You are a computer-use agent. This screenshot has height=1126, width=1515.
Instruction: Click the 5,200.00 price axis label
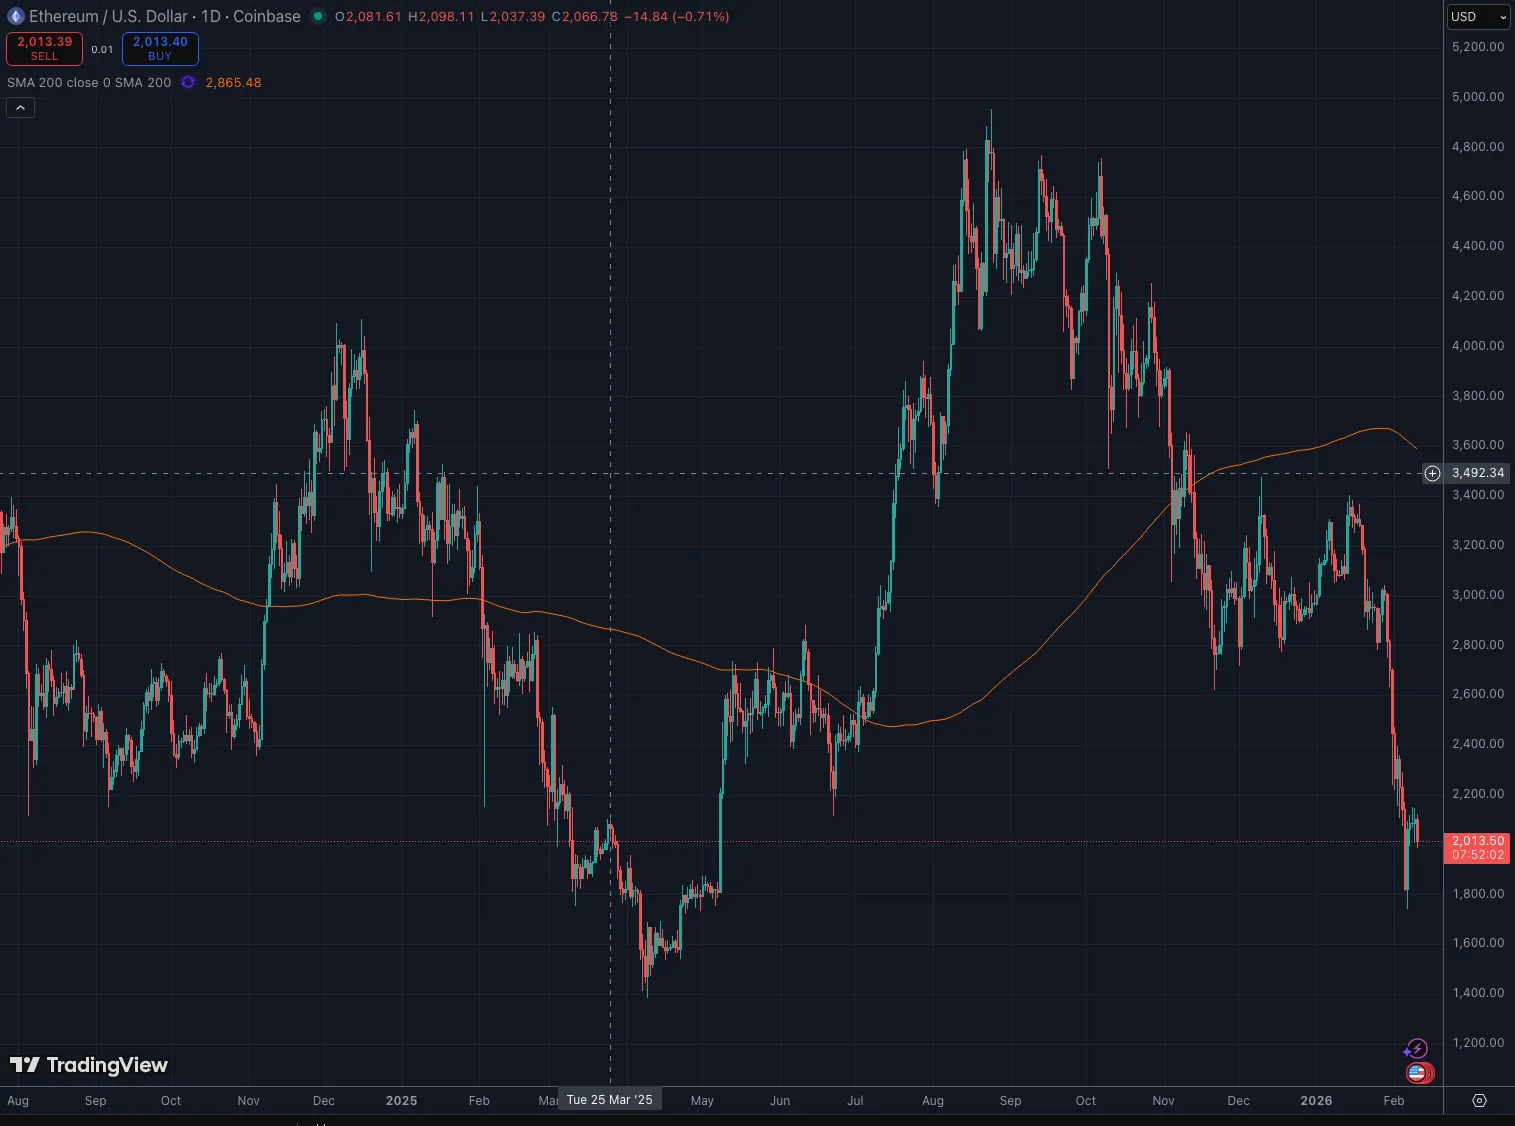click(1477, 47)
